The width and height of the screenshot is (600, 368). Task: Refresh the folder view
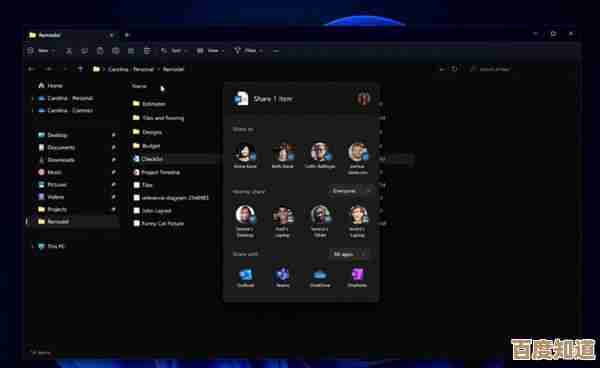point(455,69)
